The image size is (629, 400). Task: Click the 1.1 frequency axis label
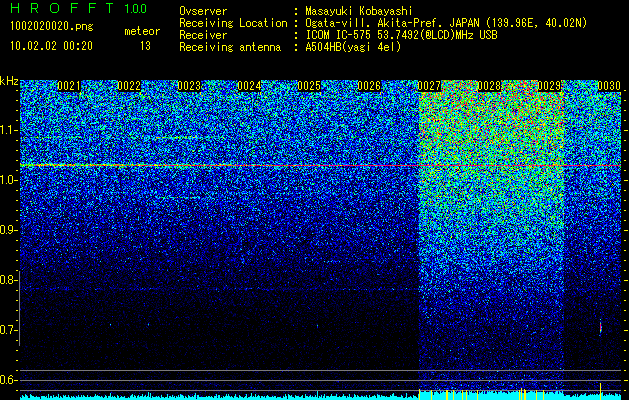7,130
